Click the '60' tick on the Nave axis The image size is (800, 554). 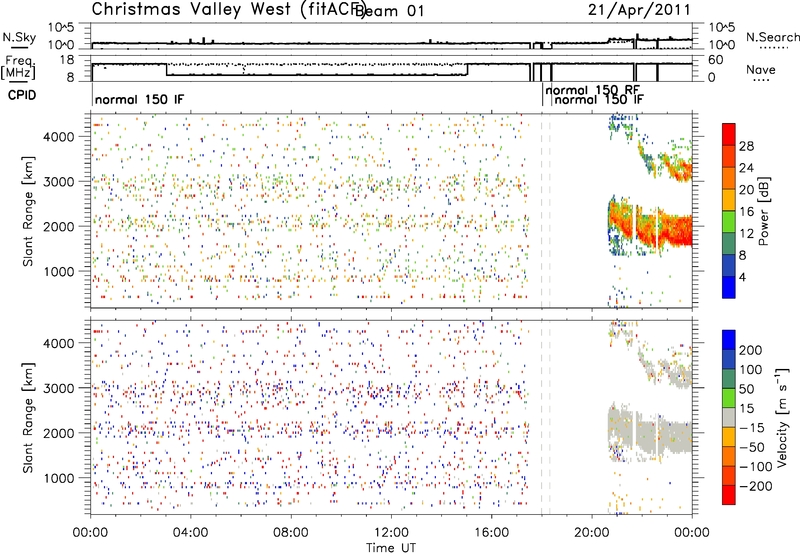coord(716,60)
